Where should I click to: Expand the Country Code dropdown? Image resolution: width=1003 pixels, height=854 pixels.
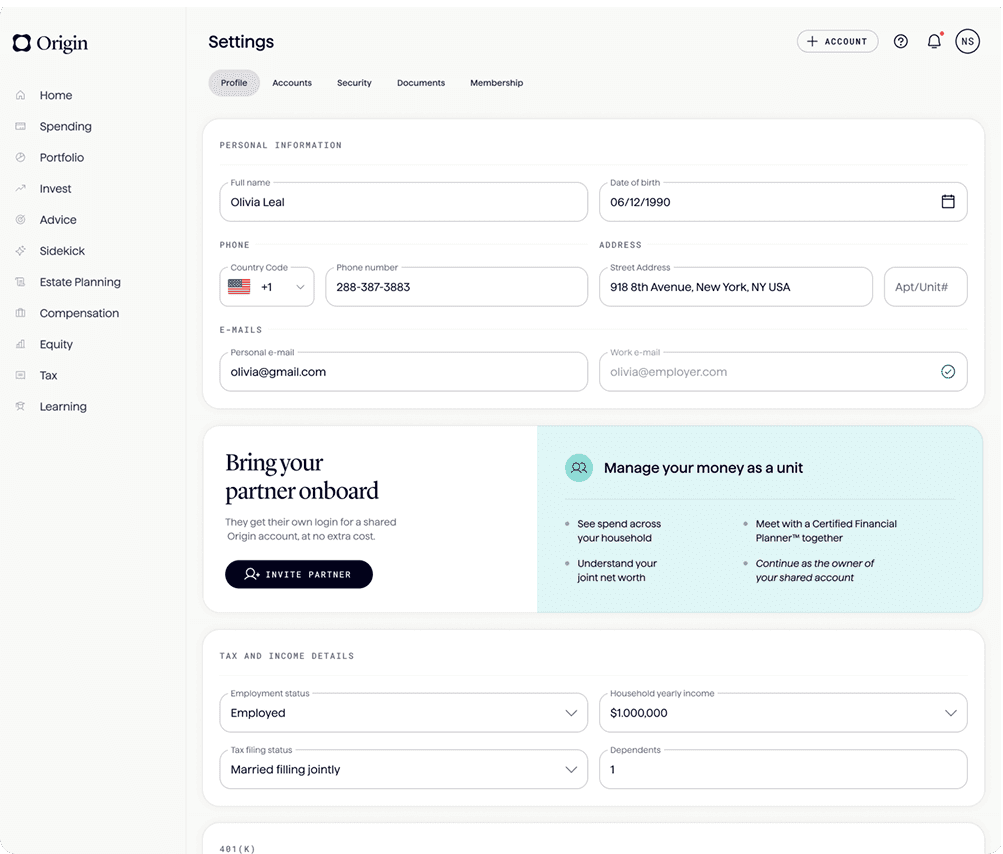(x=267, y=287)
